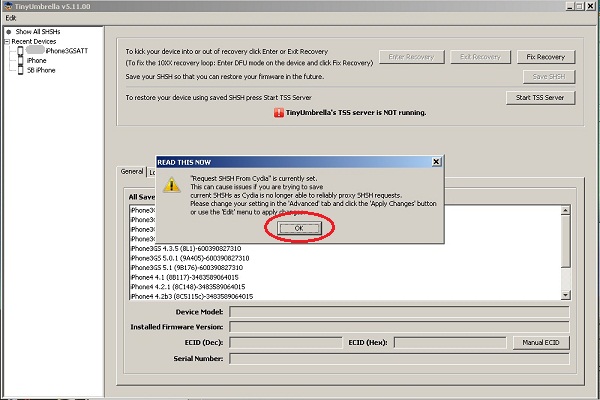This screenshot has width=600, height=400.
Task: Start the TSS Server
Action: point(540,98)
